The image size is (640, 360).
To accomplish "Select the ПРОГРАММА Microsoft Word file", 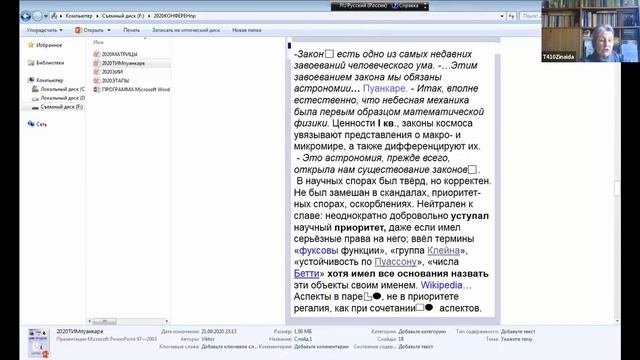I will [136, 89].
